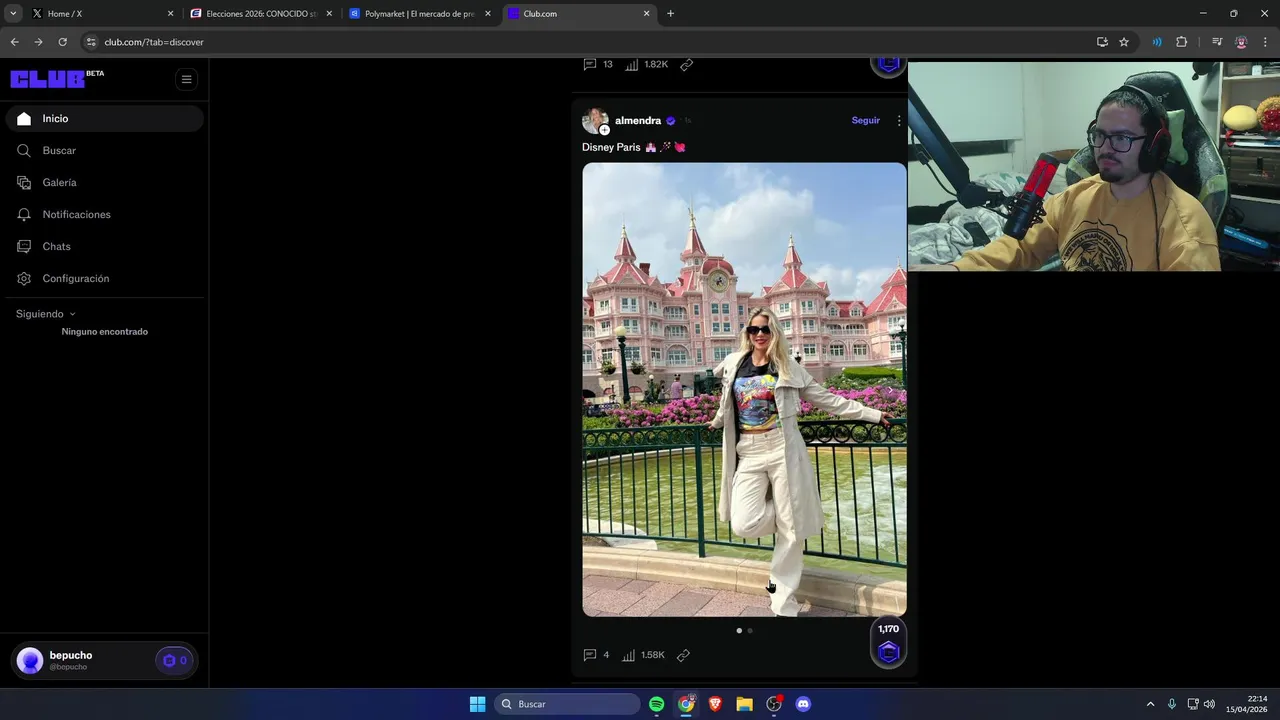Follow almendra with Seguir button
Viewport: 1280px width, 720px height.
point(866,120)
